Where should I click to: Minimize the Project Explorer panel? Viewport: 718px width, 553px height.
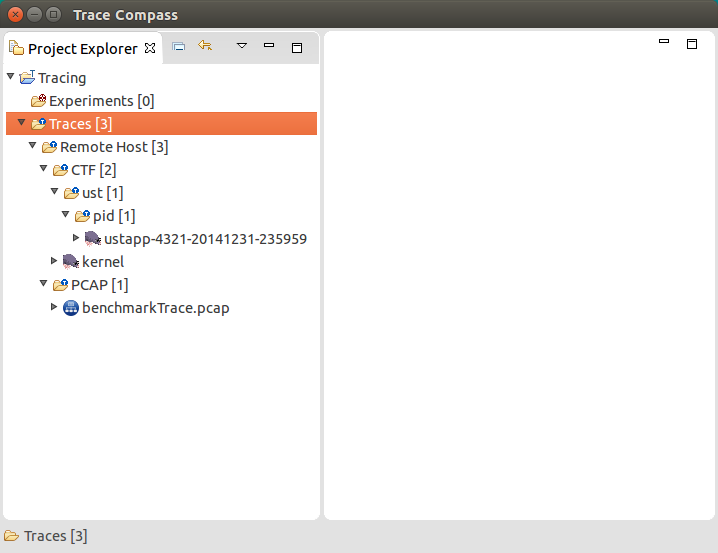(x=268, y=46)
